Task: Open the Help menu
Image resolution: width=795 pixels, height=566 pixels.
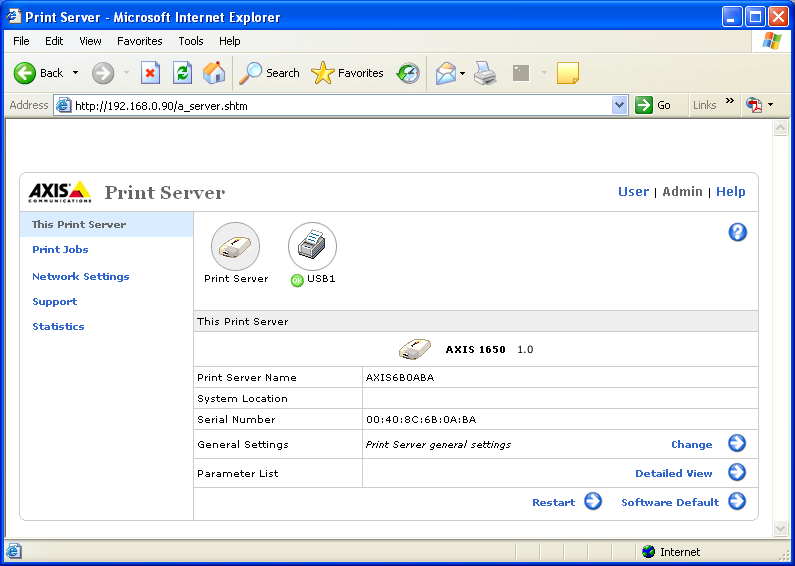Action: tap(230, 41)
